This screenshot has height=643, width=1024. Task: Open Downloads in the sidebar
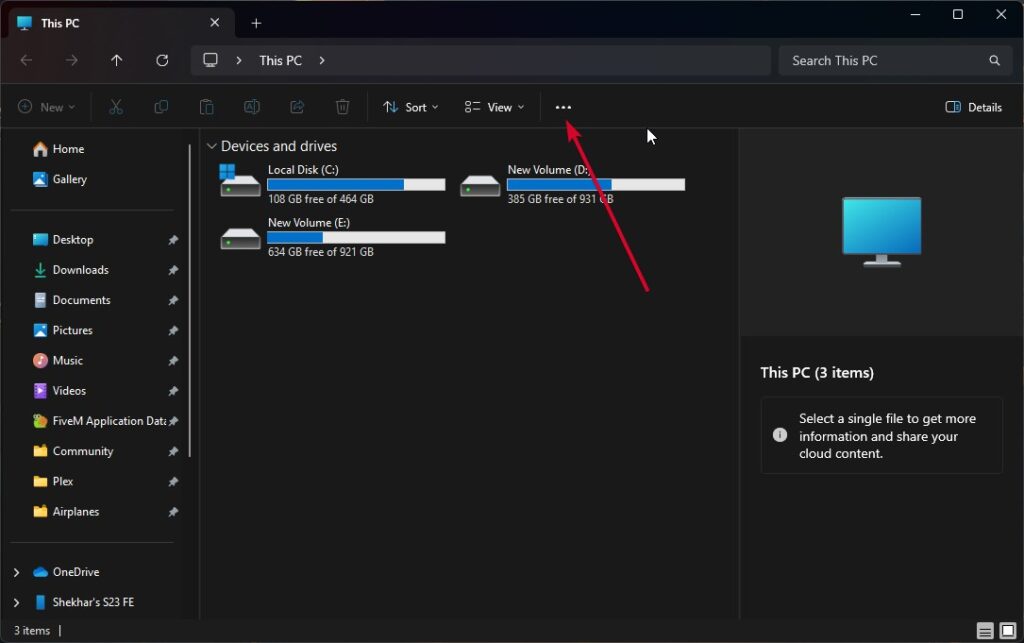(x=80, y=270)
